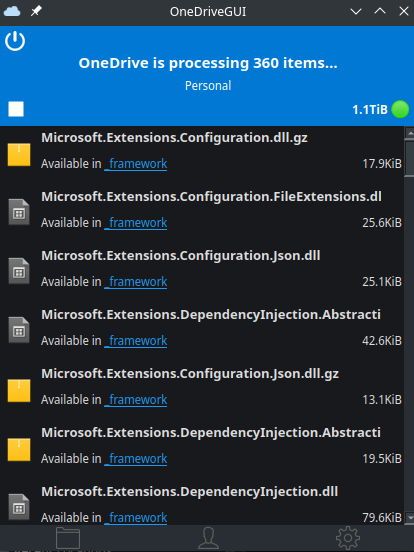This screenshot has height=552, width=414.
Task: Click file icon for Configuration.Json.dll
Action: [x=19, y=271]
